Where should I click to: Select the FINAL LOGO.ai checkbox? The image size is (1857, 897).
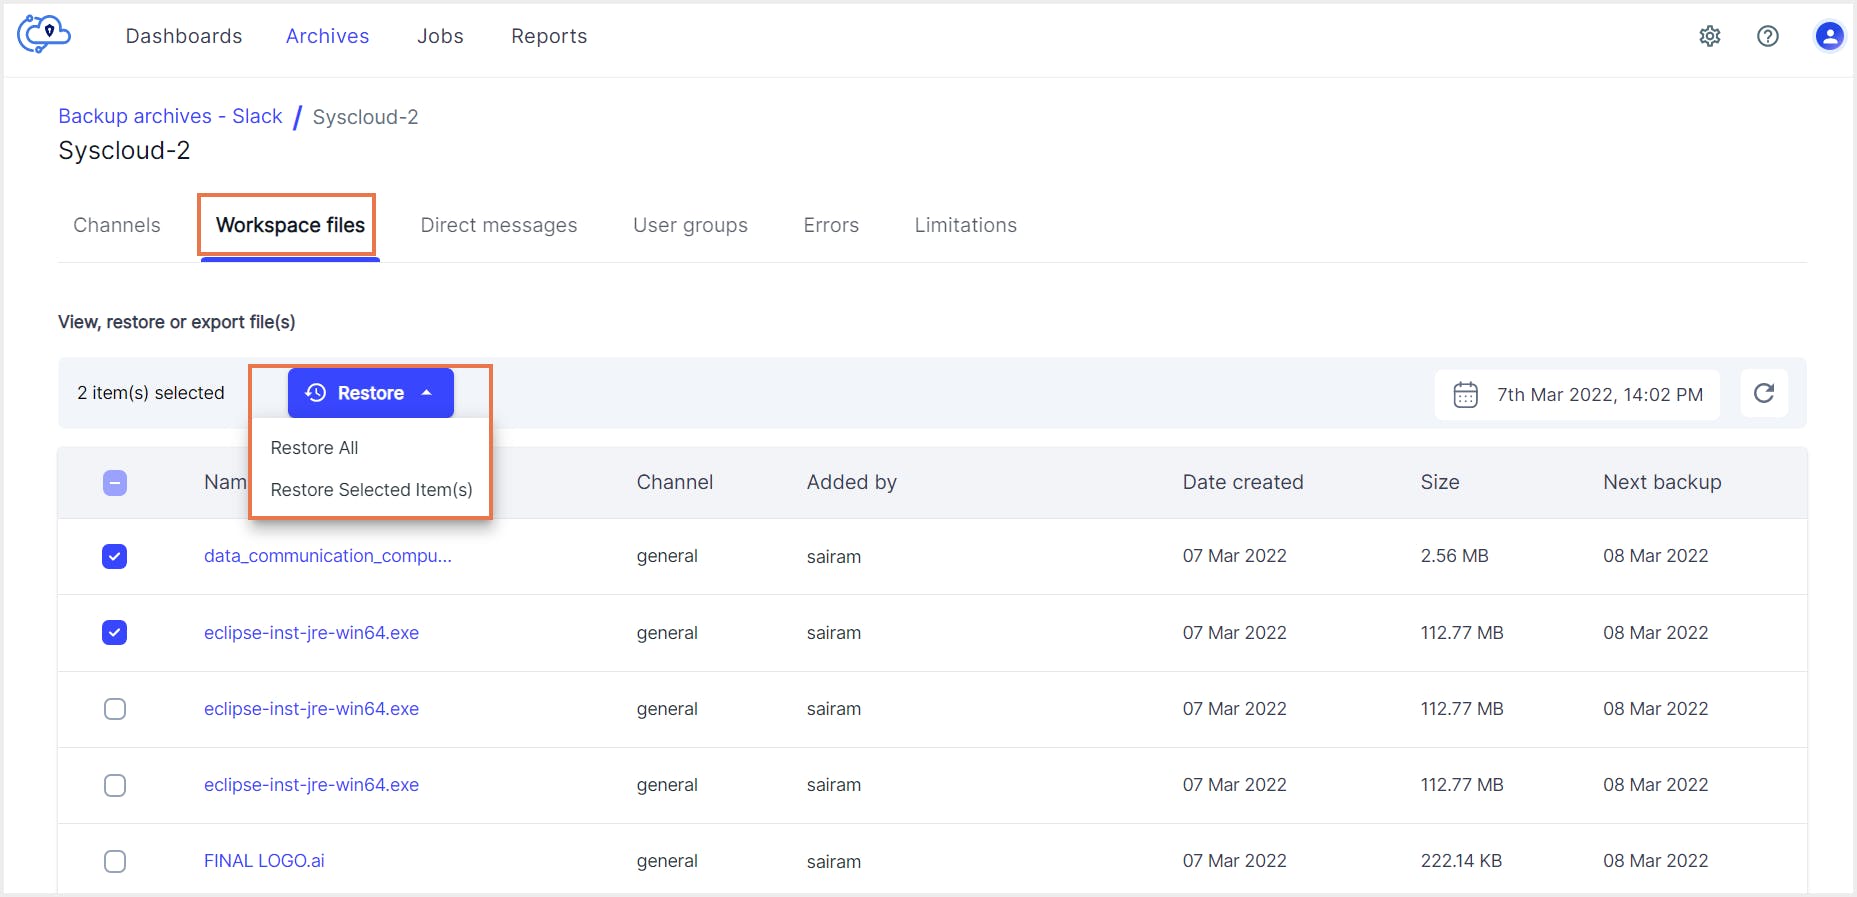pos(115,861)
